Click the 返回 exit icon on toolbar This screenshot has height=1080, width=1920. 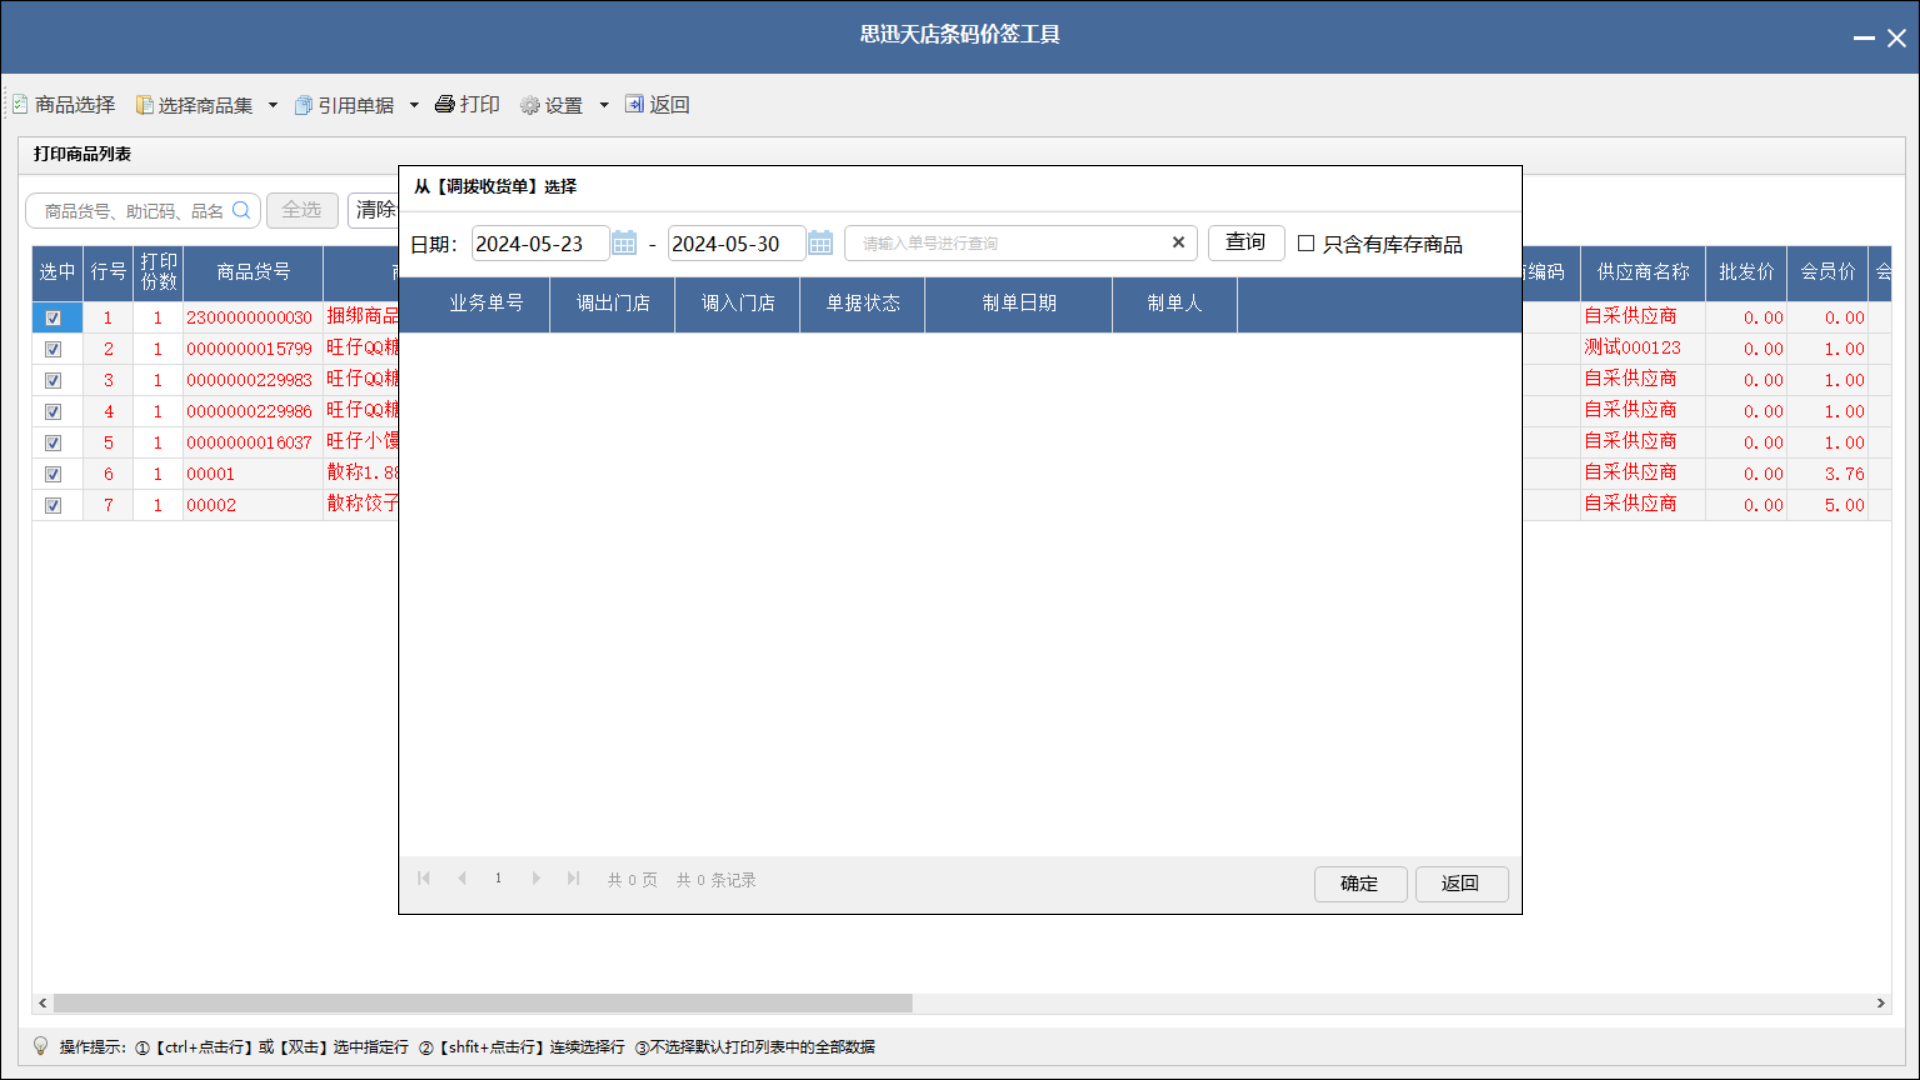636,104
